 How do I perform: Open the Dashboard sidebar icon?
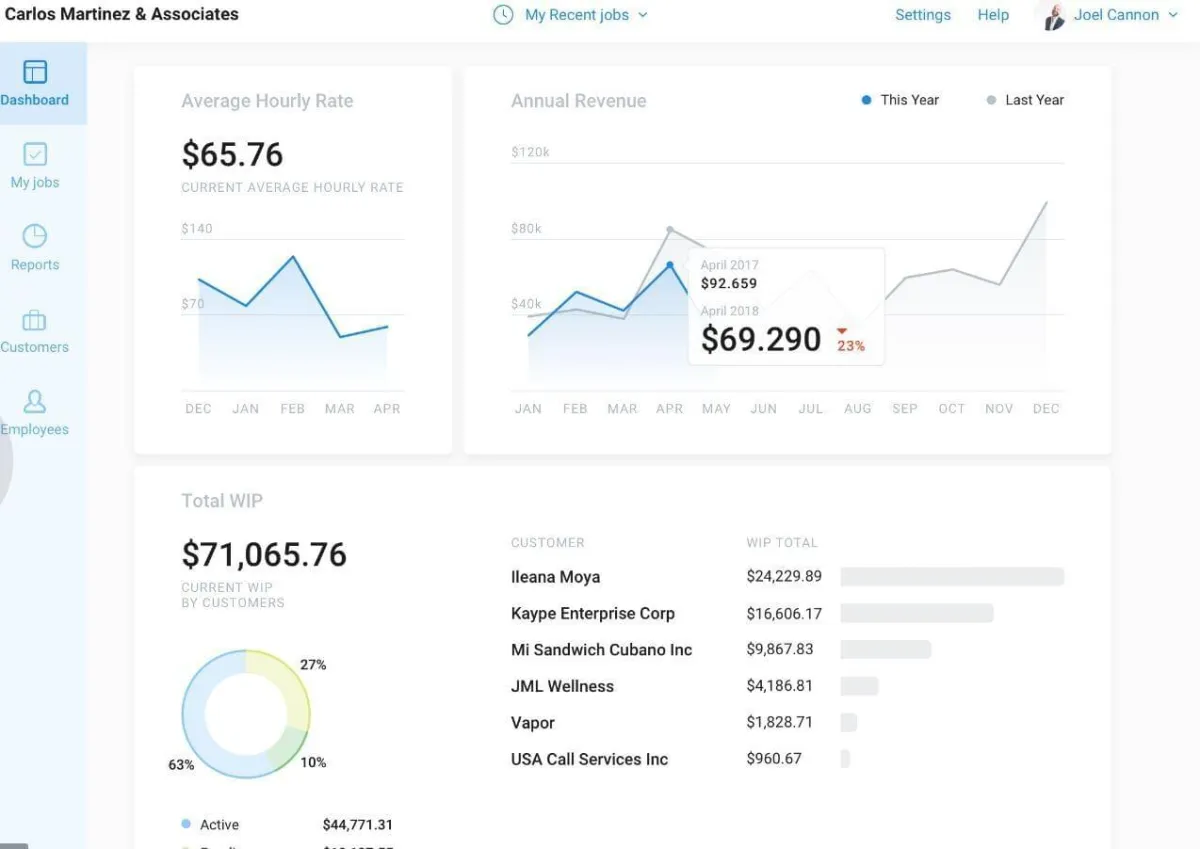click(x=35, y=72)
